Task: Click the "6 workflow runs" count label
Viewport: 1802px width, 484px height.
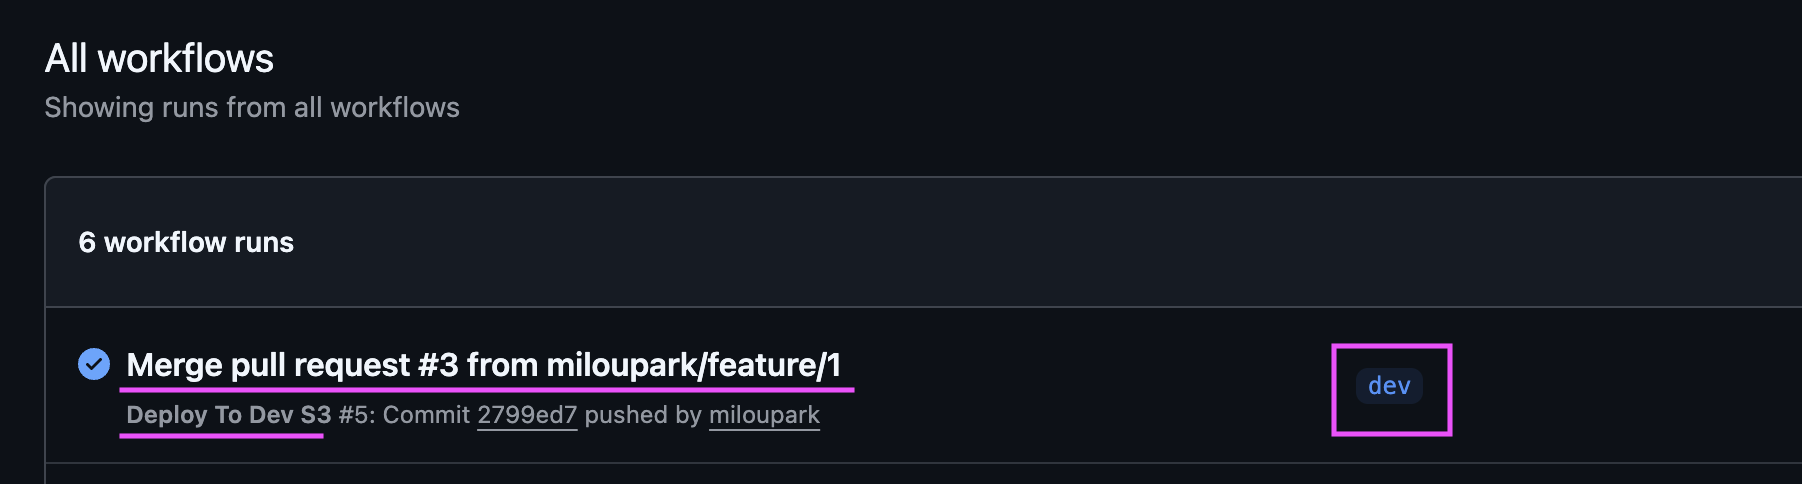Action: [186, 242]
